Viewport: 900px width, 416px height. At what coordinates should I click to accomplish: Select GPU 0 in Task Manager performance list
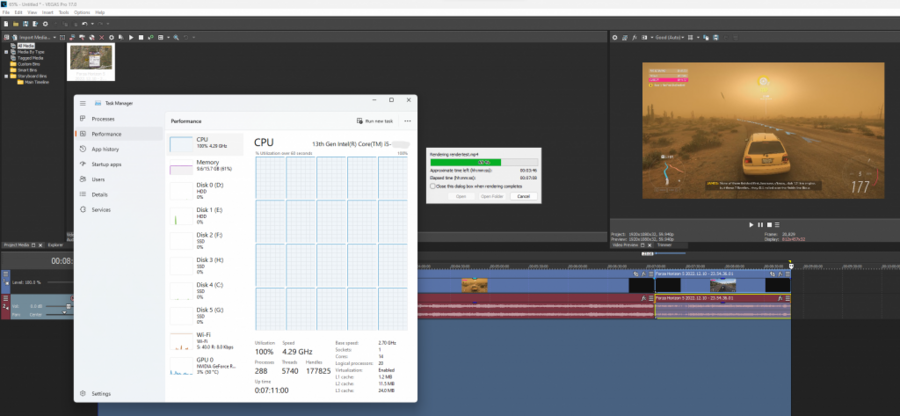[x=204, y=364]
